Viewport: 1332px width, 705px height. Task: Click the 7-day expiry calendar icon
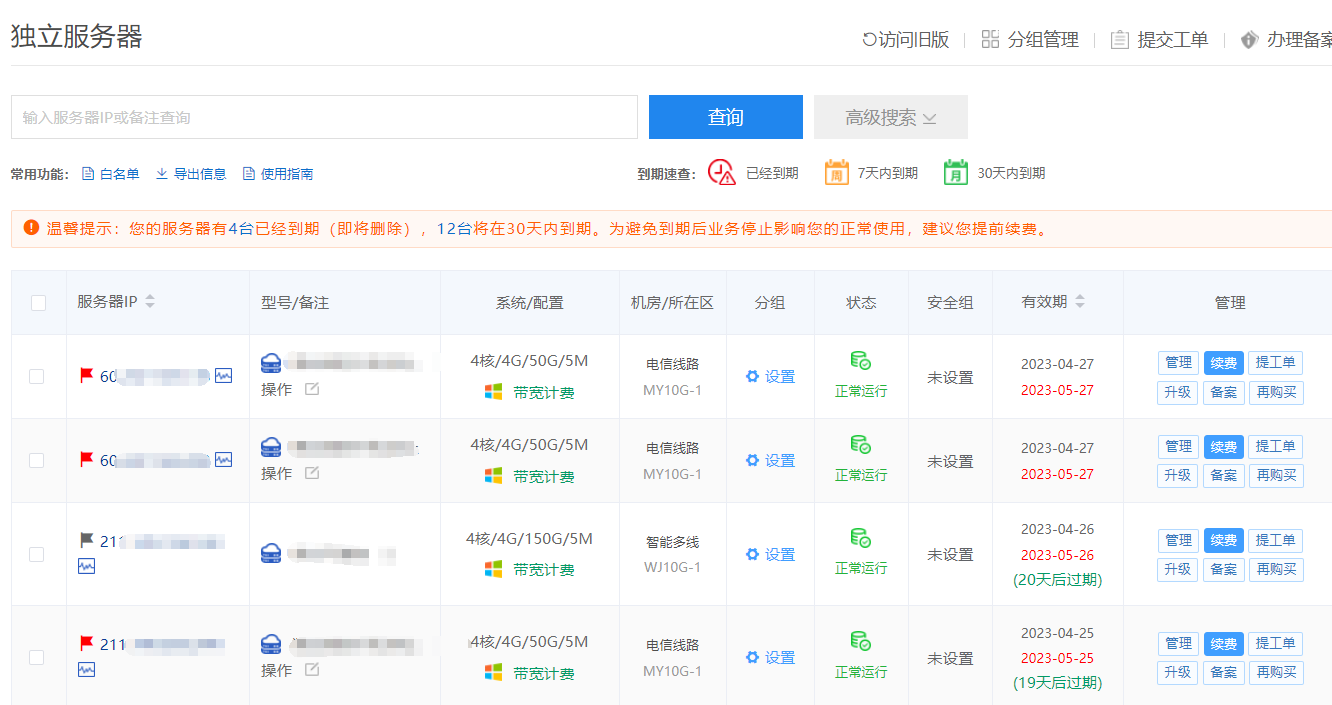coord(836,173)
